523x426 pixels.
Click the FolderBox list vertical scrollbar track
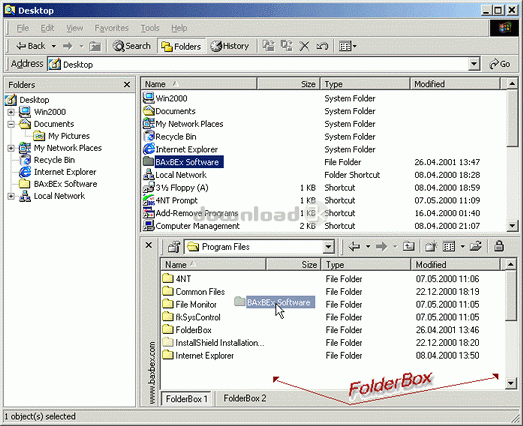[x=511, y=350]
